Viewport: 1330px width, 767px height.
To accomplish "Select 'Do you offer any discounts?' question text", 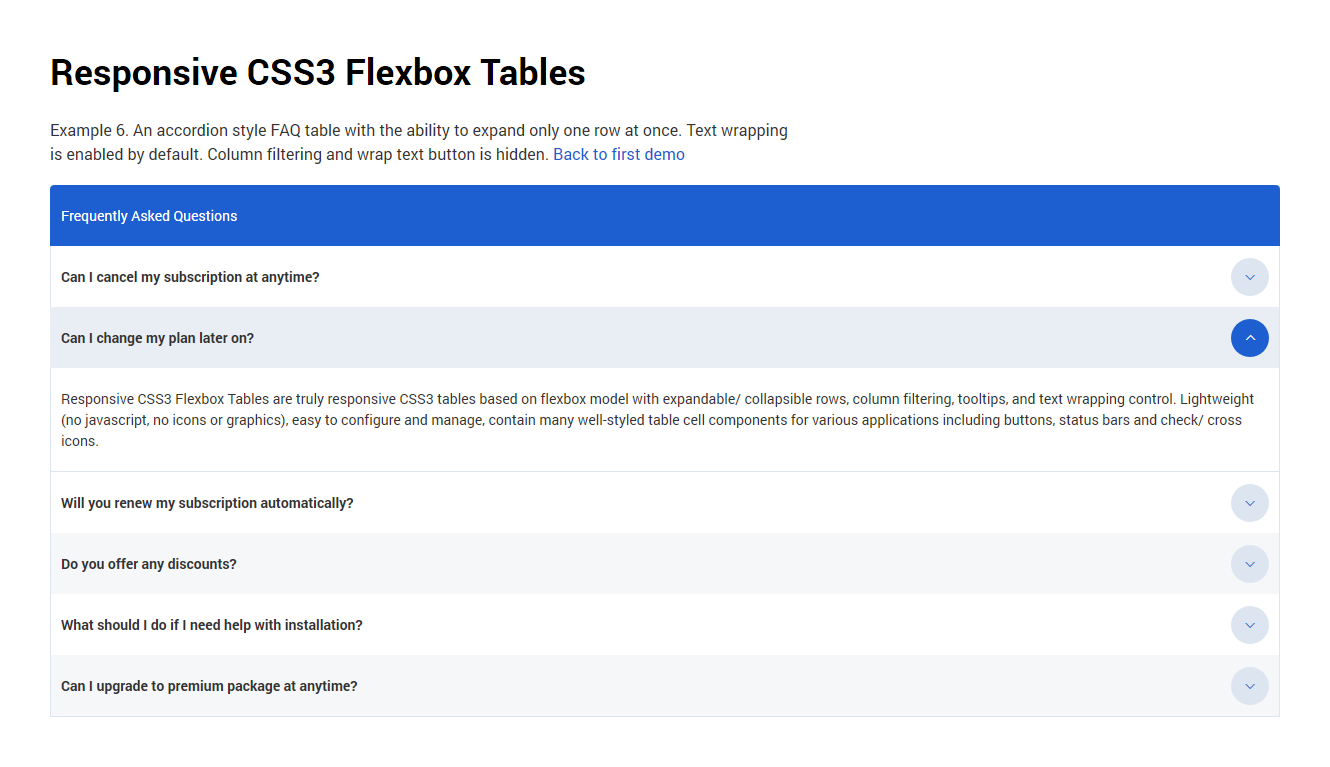I will tap(149, 564).
